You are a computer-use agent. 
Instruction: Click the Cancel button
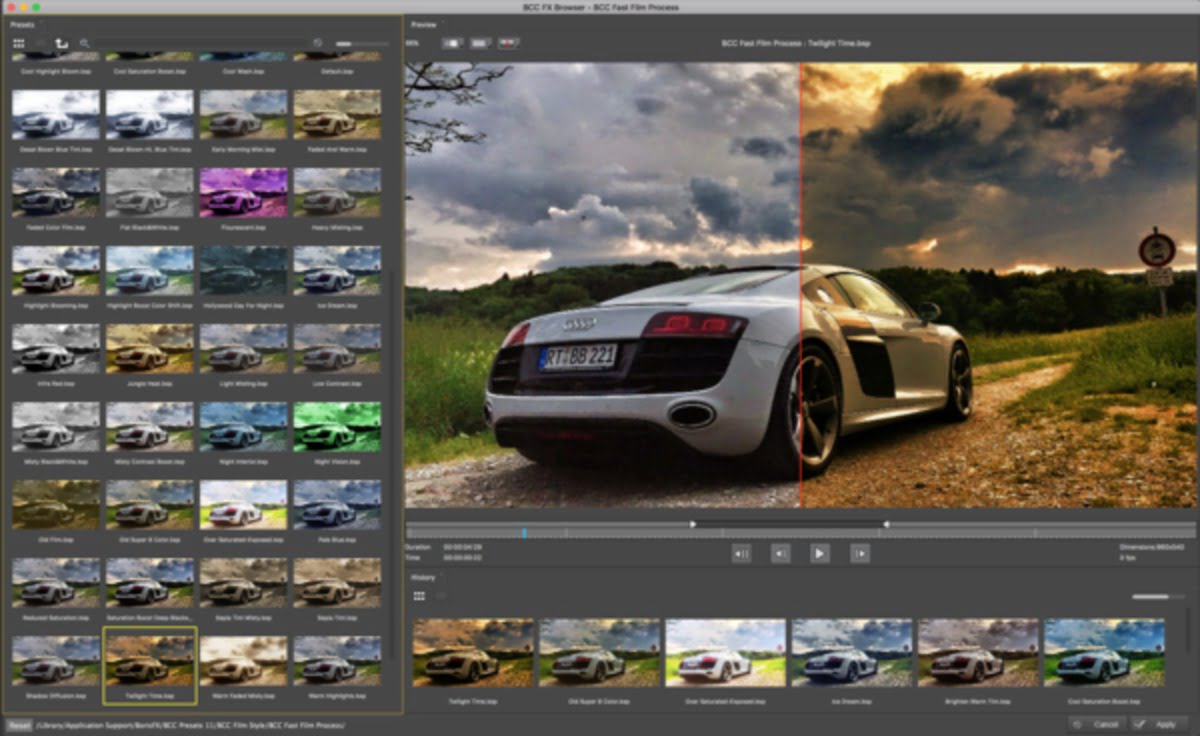1096,724
